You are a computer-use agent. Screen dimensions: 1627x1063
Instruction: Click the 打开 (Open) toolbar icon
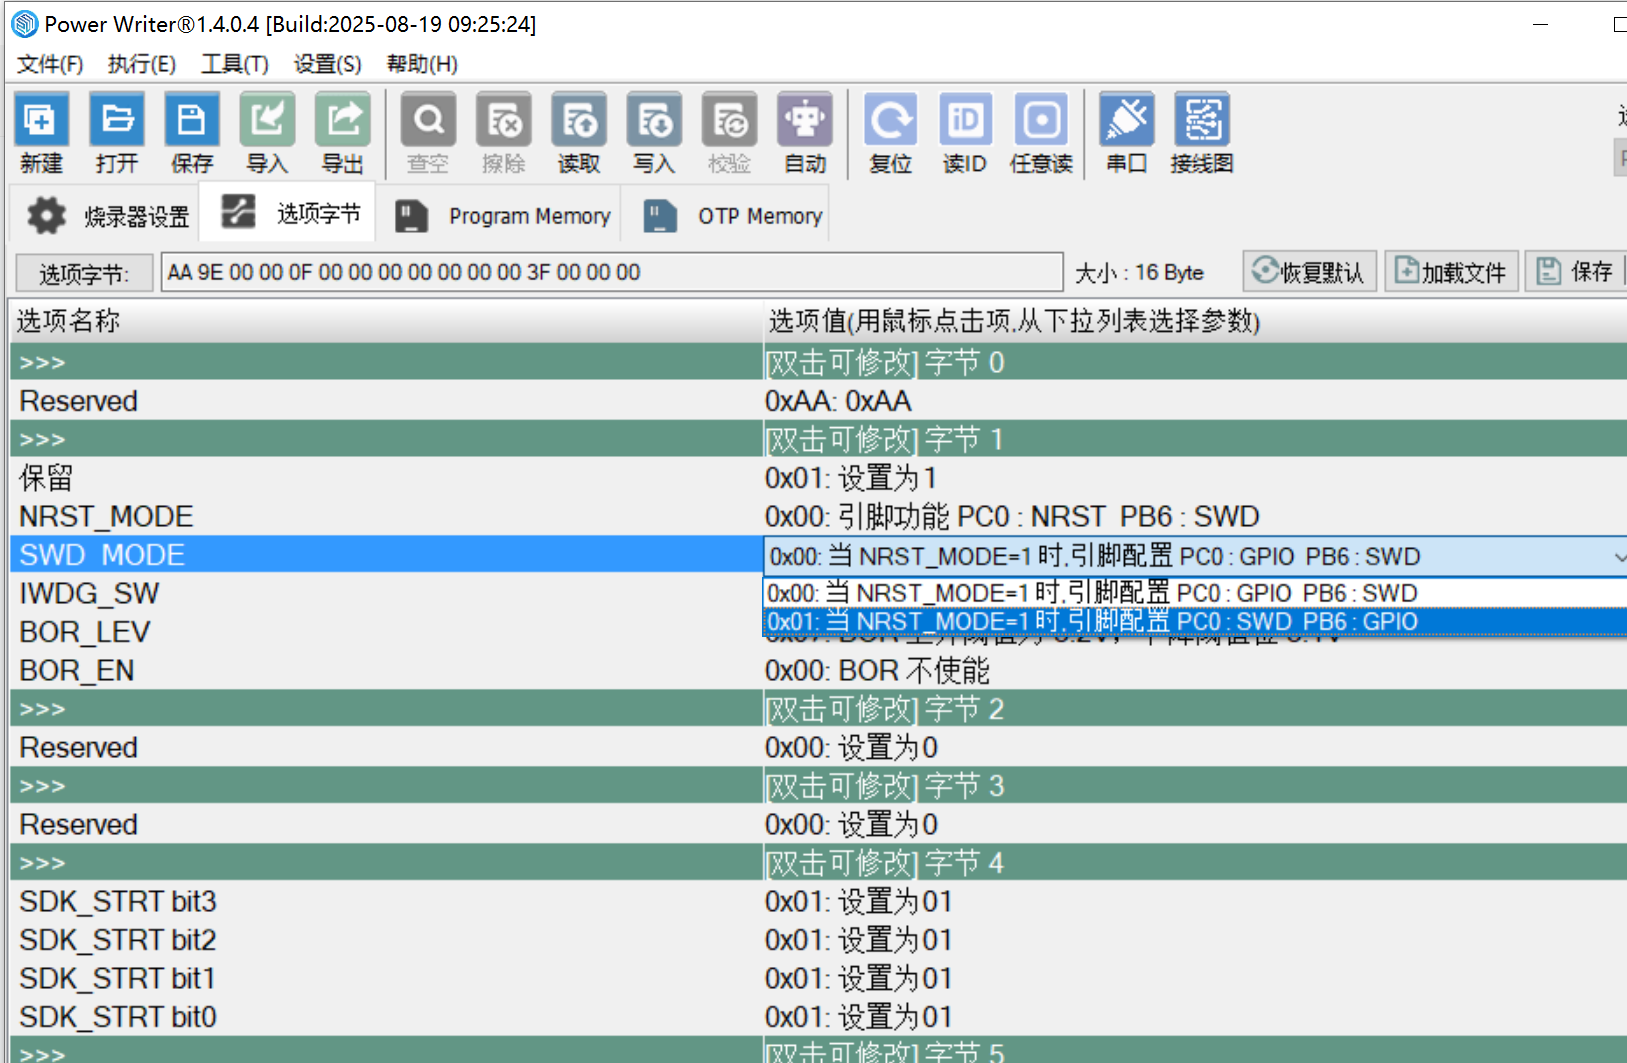tap(117, 133)
